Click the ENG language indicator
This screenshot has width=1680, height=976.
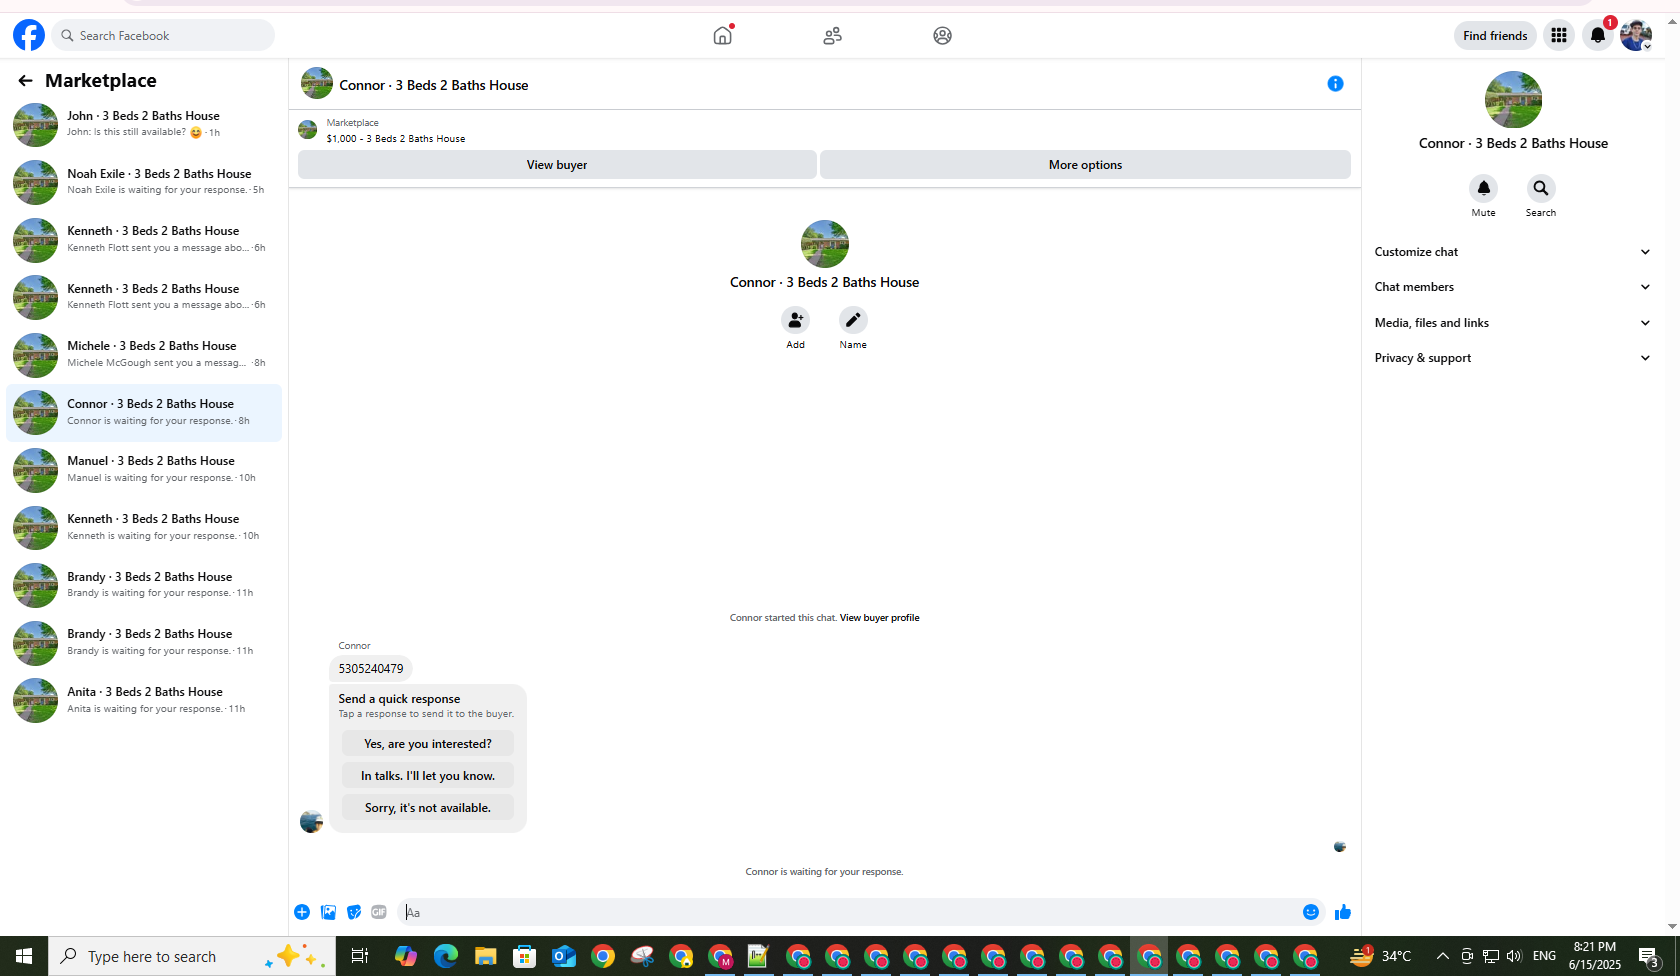click(x=1544, y=956)
